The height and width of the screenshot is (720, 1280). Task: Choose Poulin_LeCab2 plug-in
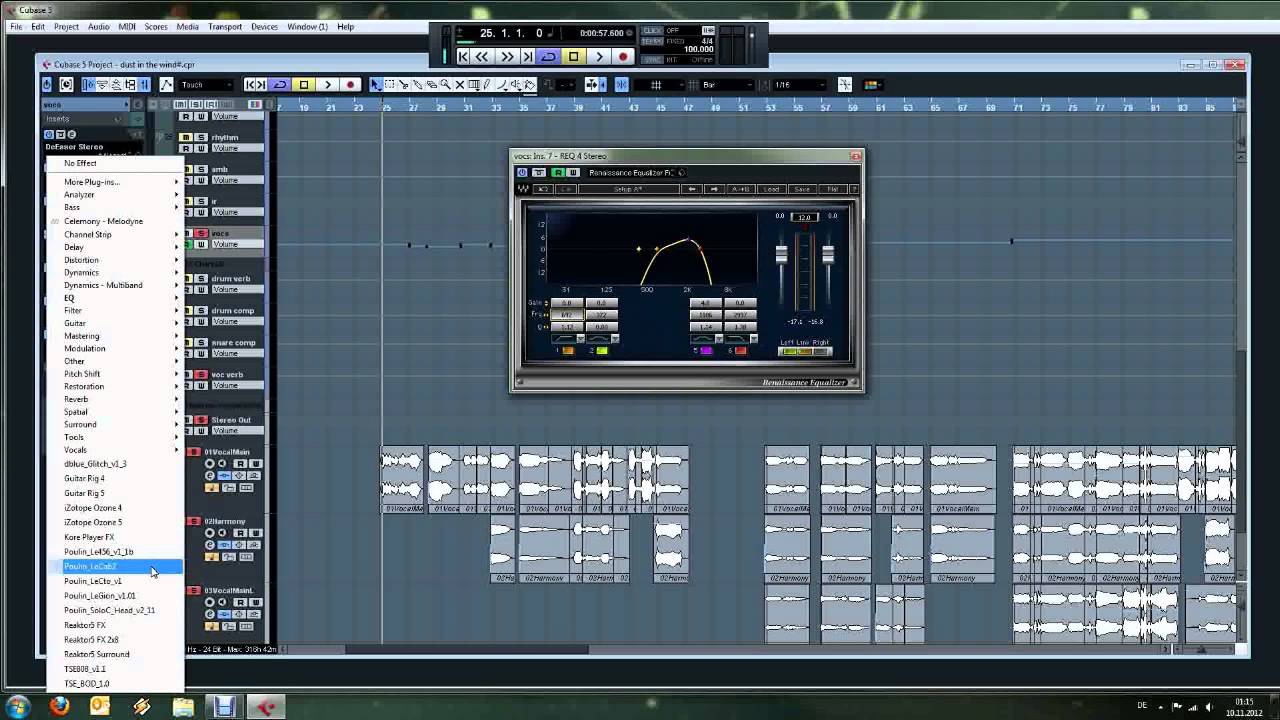click(114, 566)
